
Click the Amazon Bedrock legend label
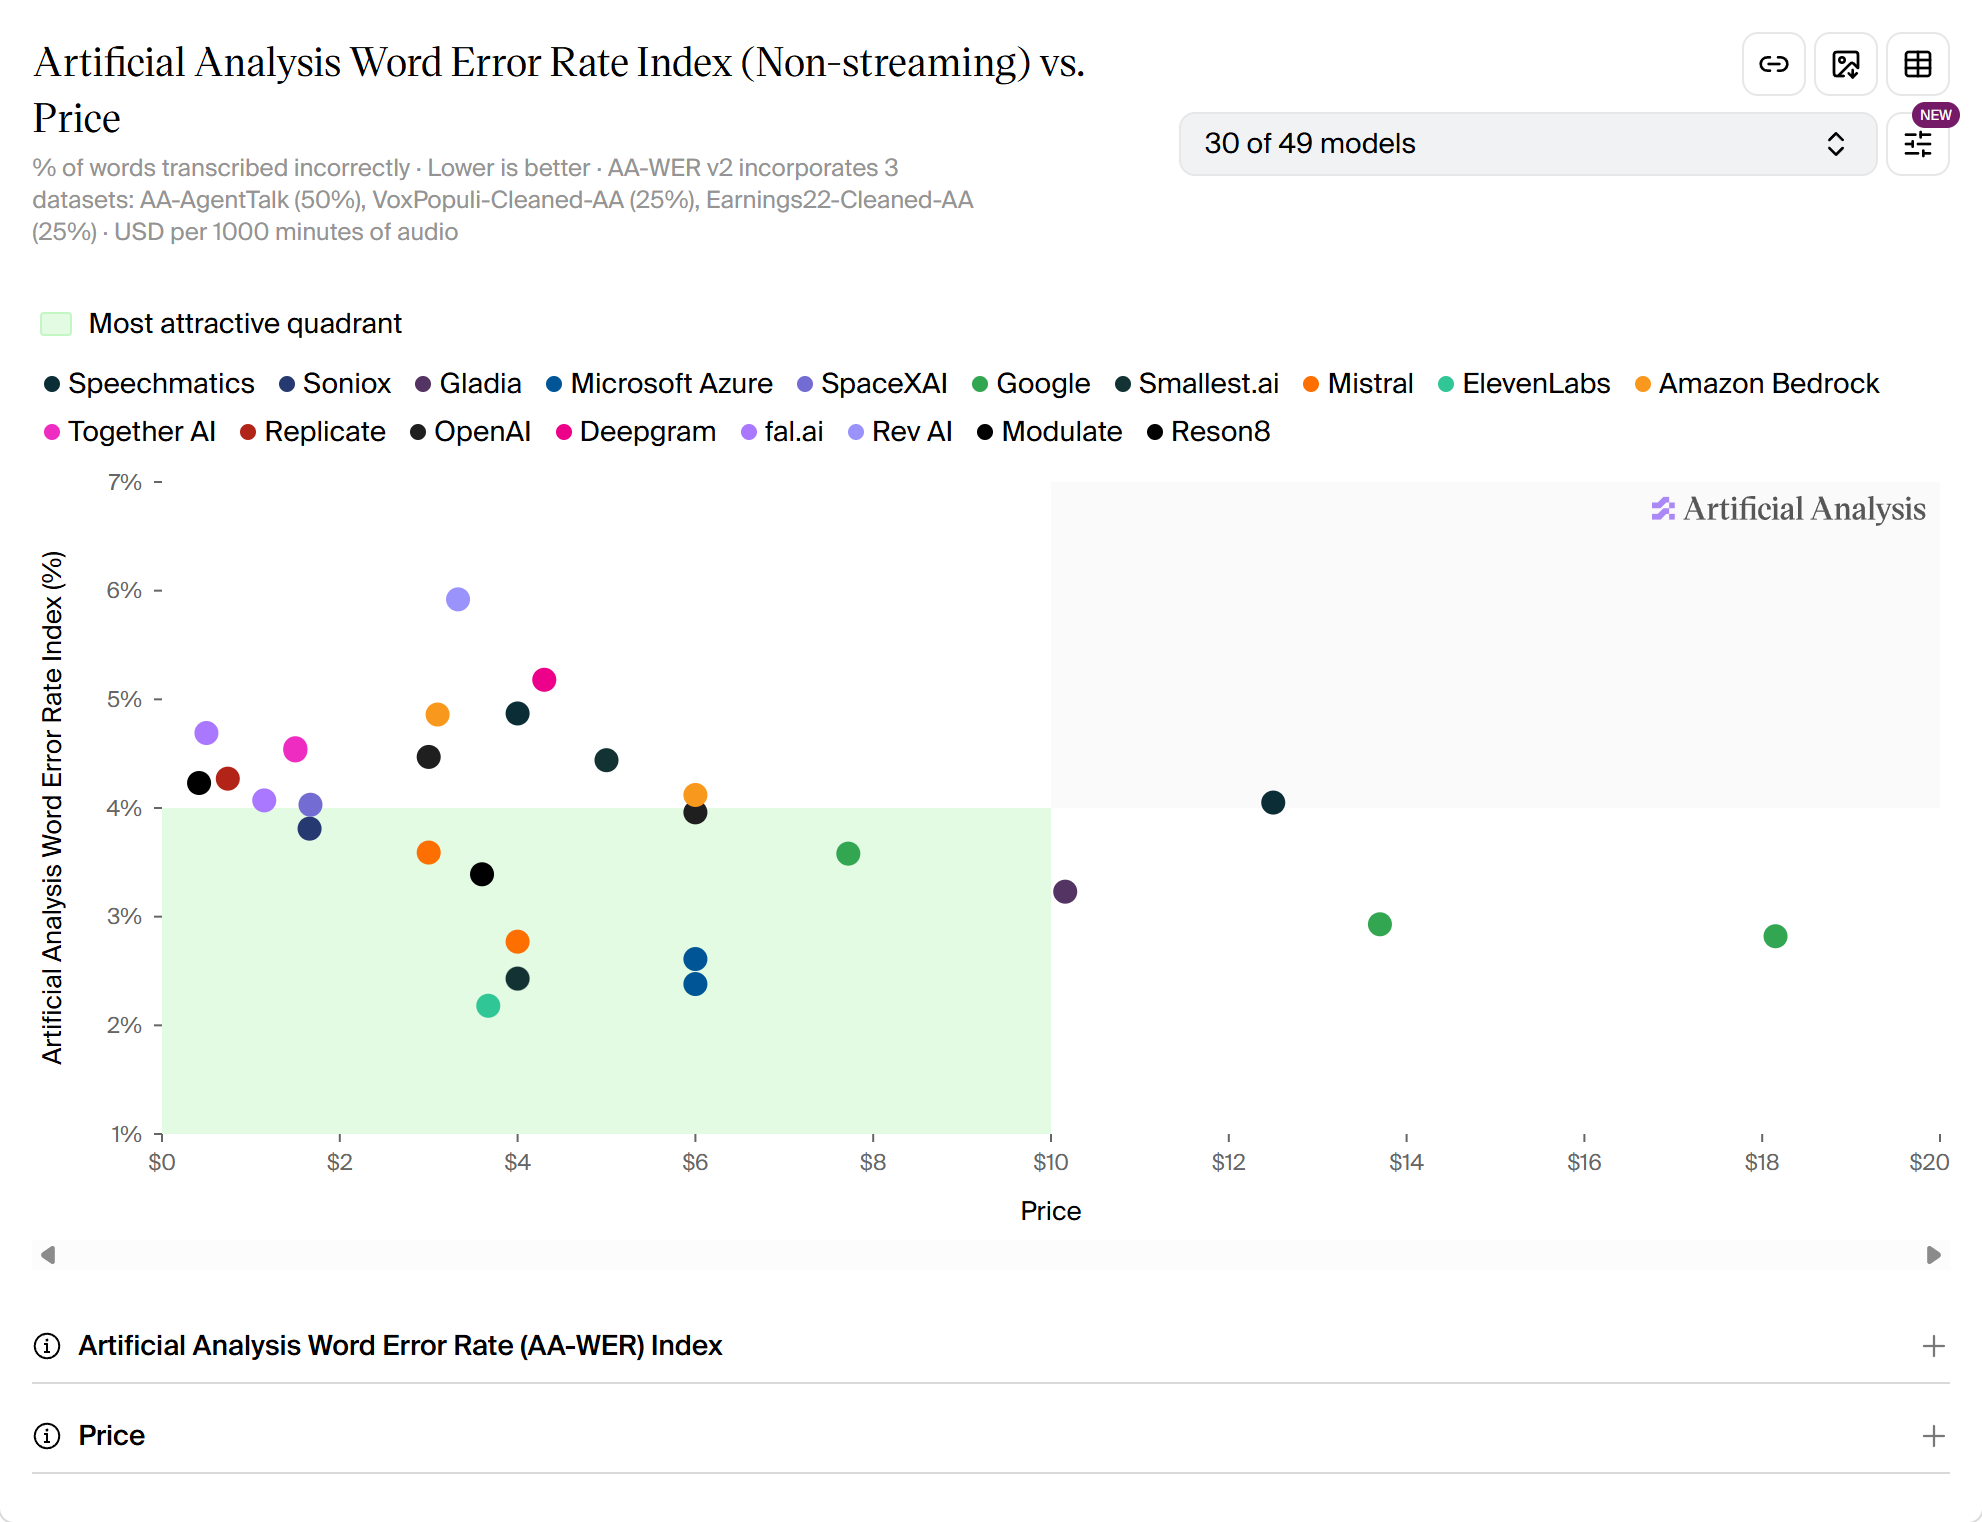1768,384
